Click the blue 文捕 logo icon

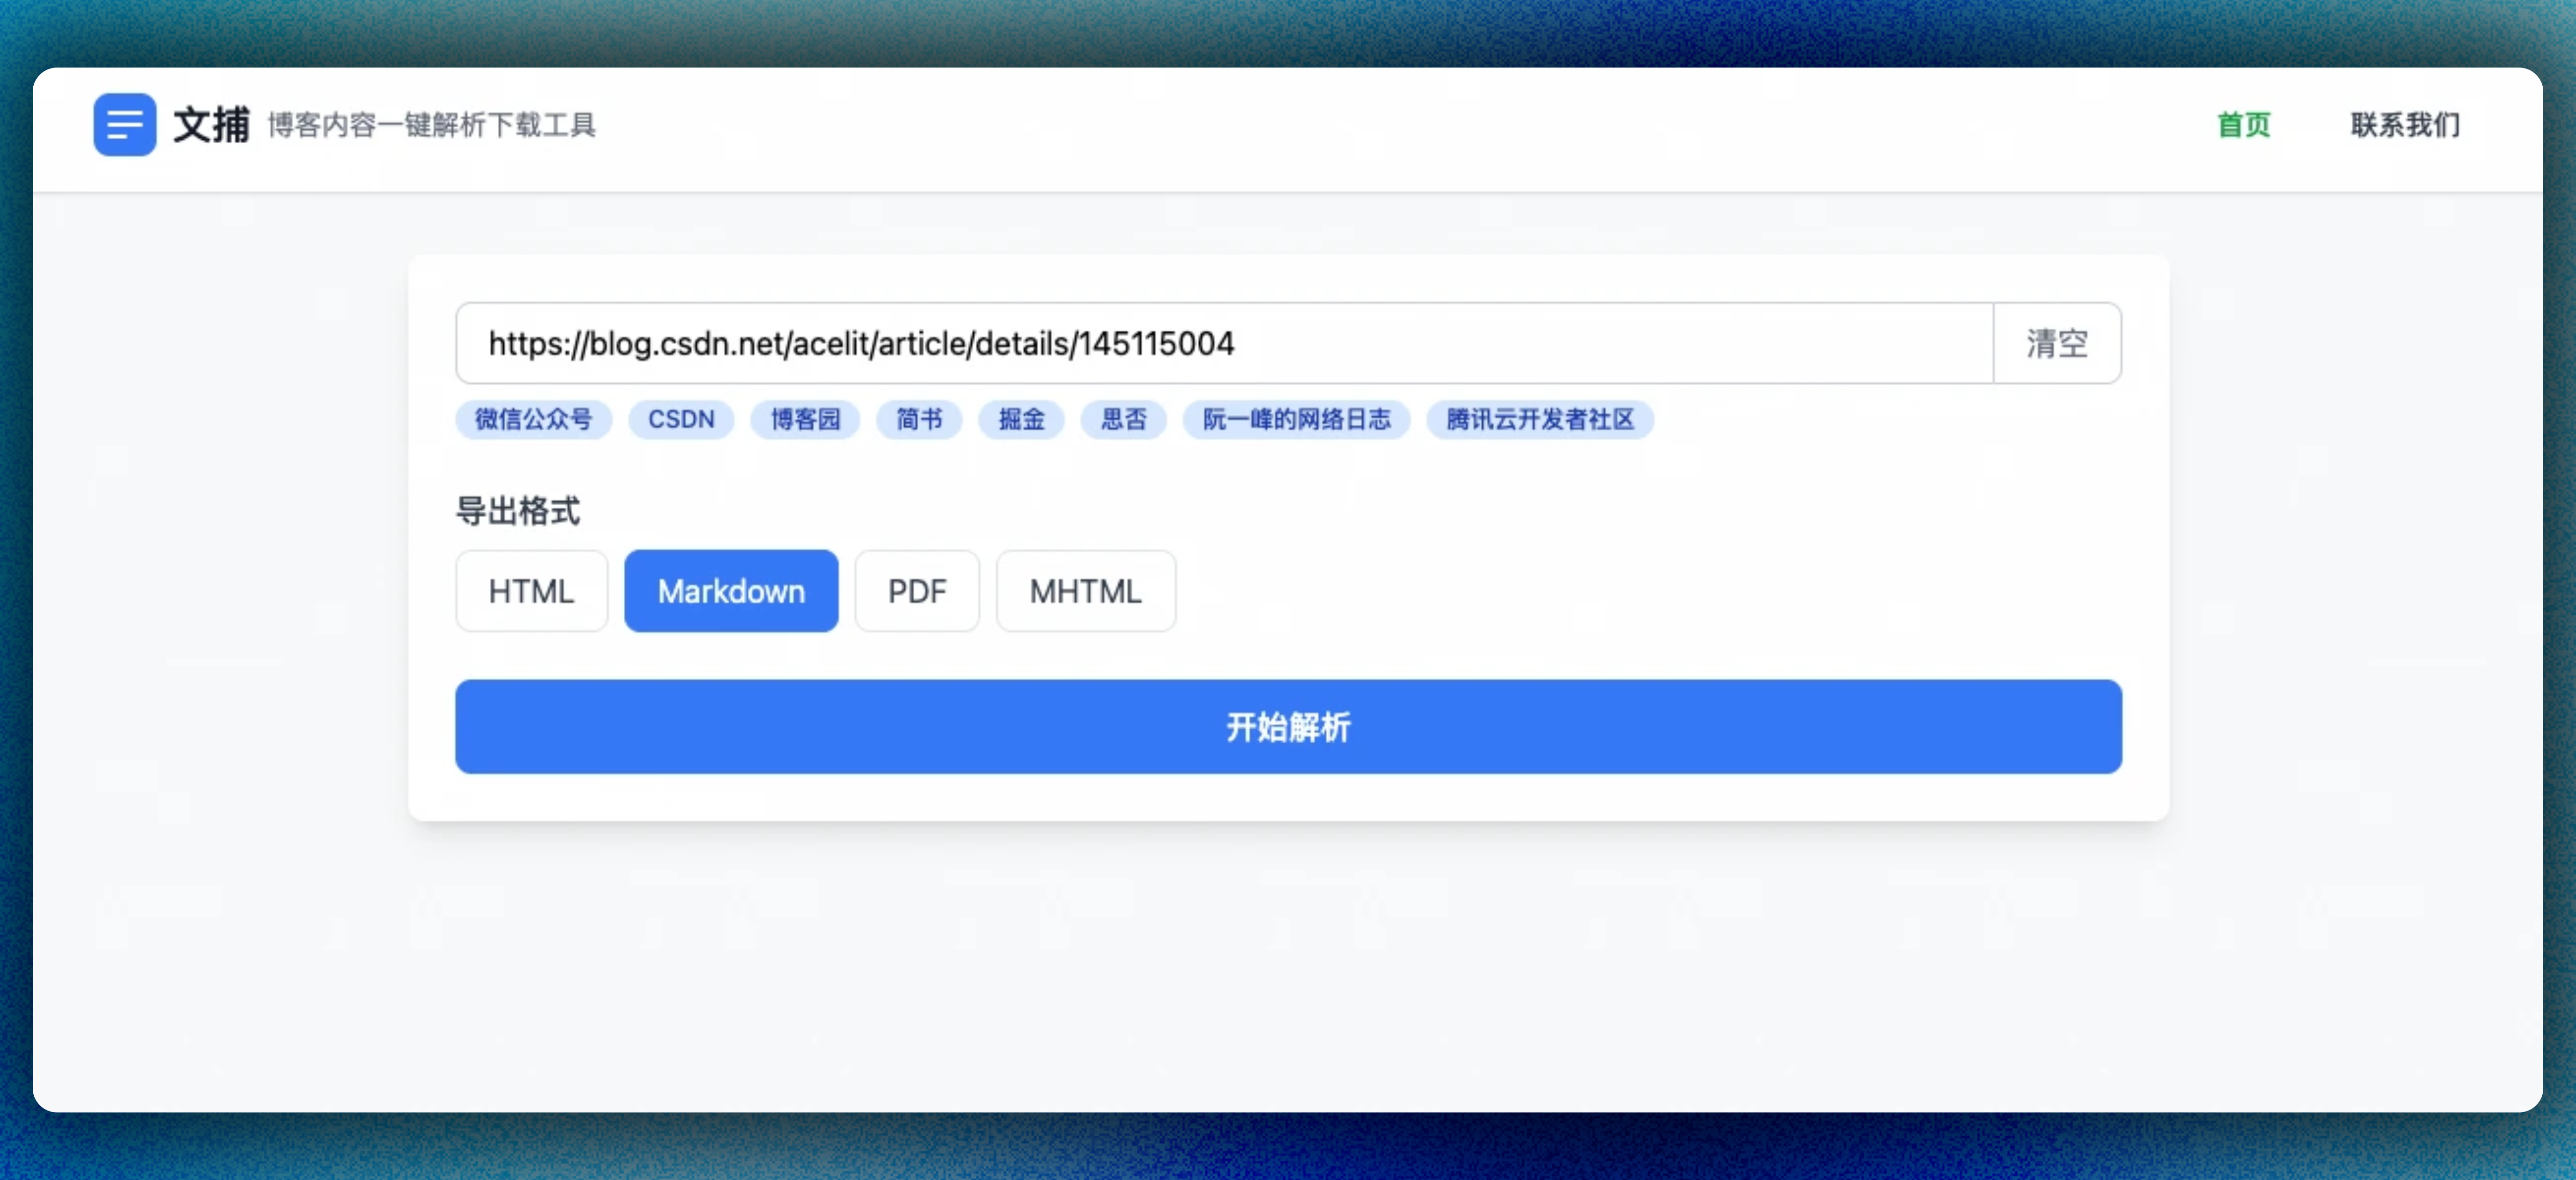click(x=124, y=125)
